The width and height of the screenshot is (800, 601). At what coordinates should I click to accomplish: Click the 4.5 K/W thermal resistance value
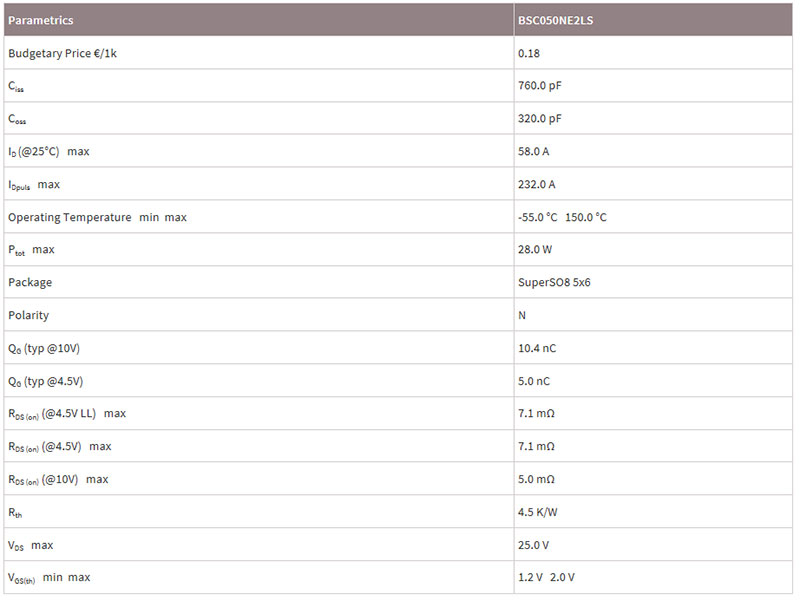coord(537,512)
